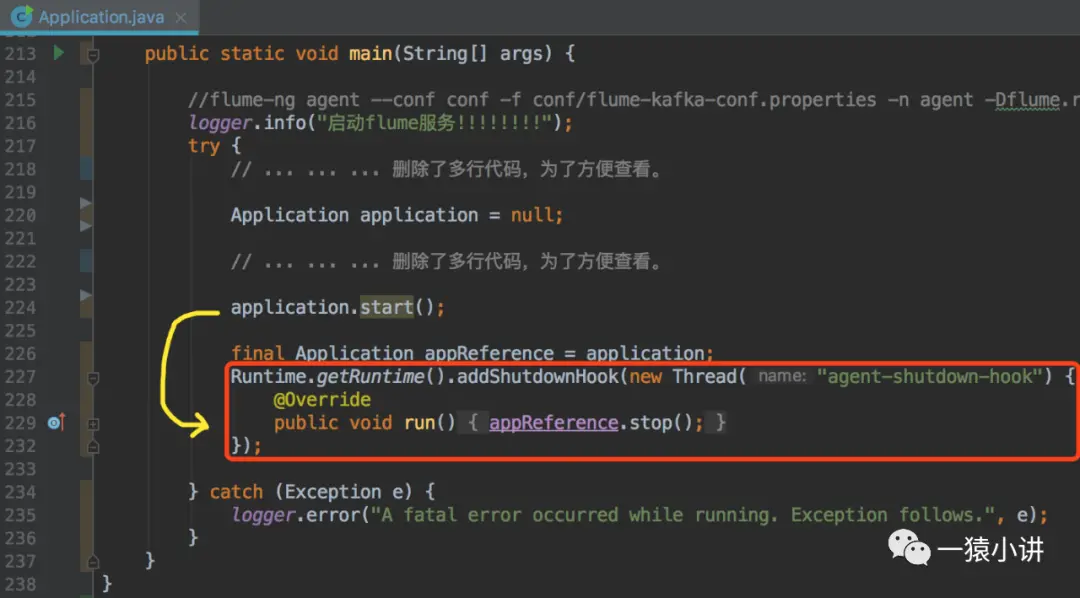Image resolution: width=1080 pixels, height=598 pixels.
Task: Click line number 229 in the gutter
Action: pos(20,422)
